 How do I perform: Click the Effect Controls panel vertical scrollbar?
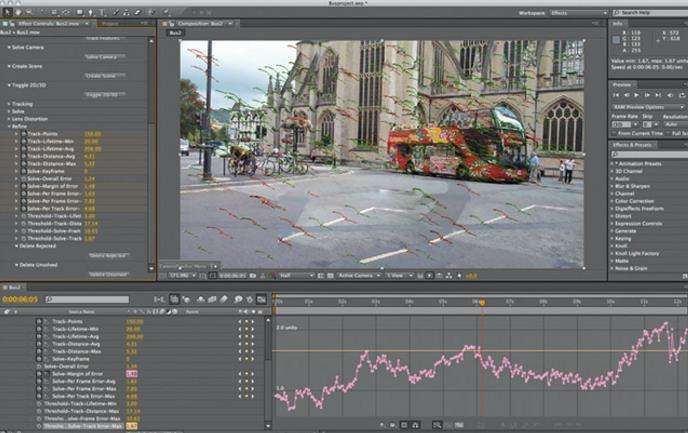151,154
